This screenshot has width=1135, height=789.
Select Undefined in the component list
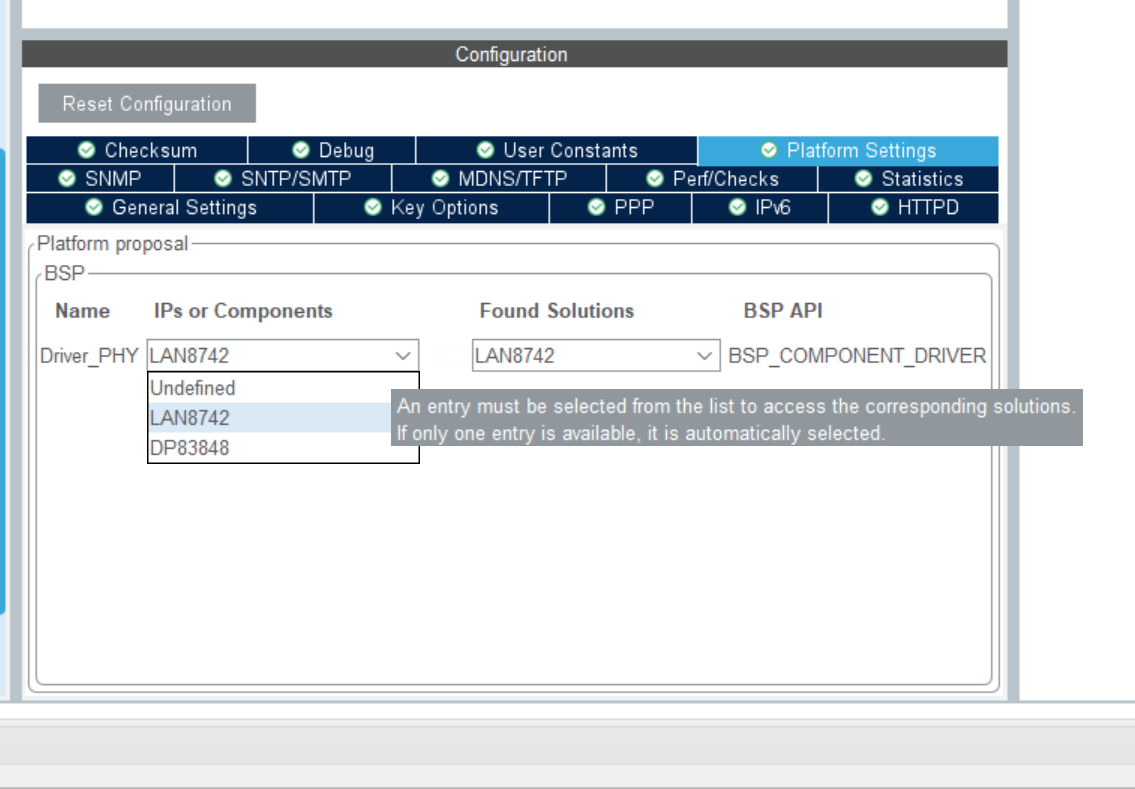(192, 388)
